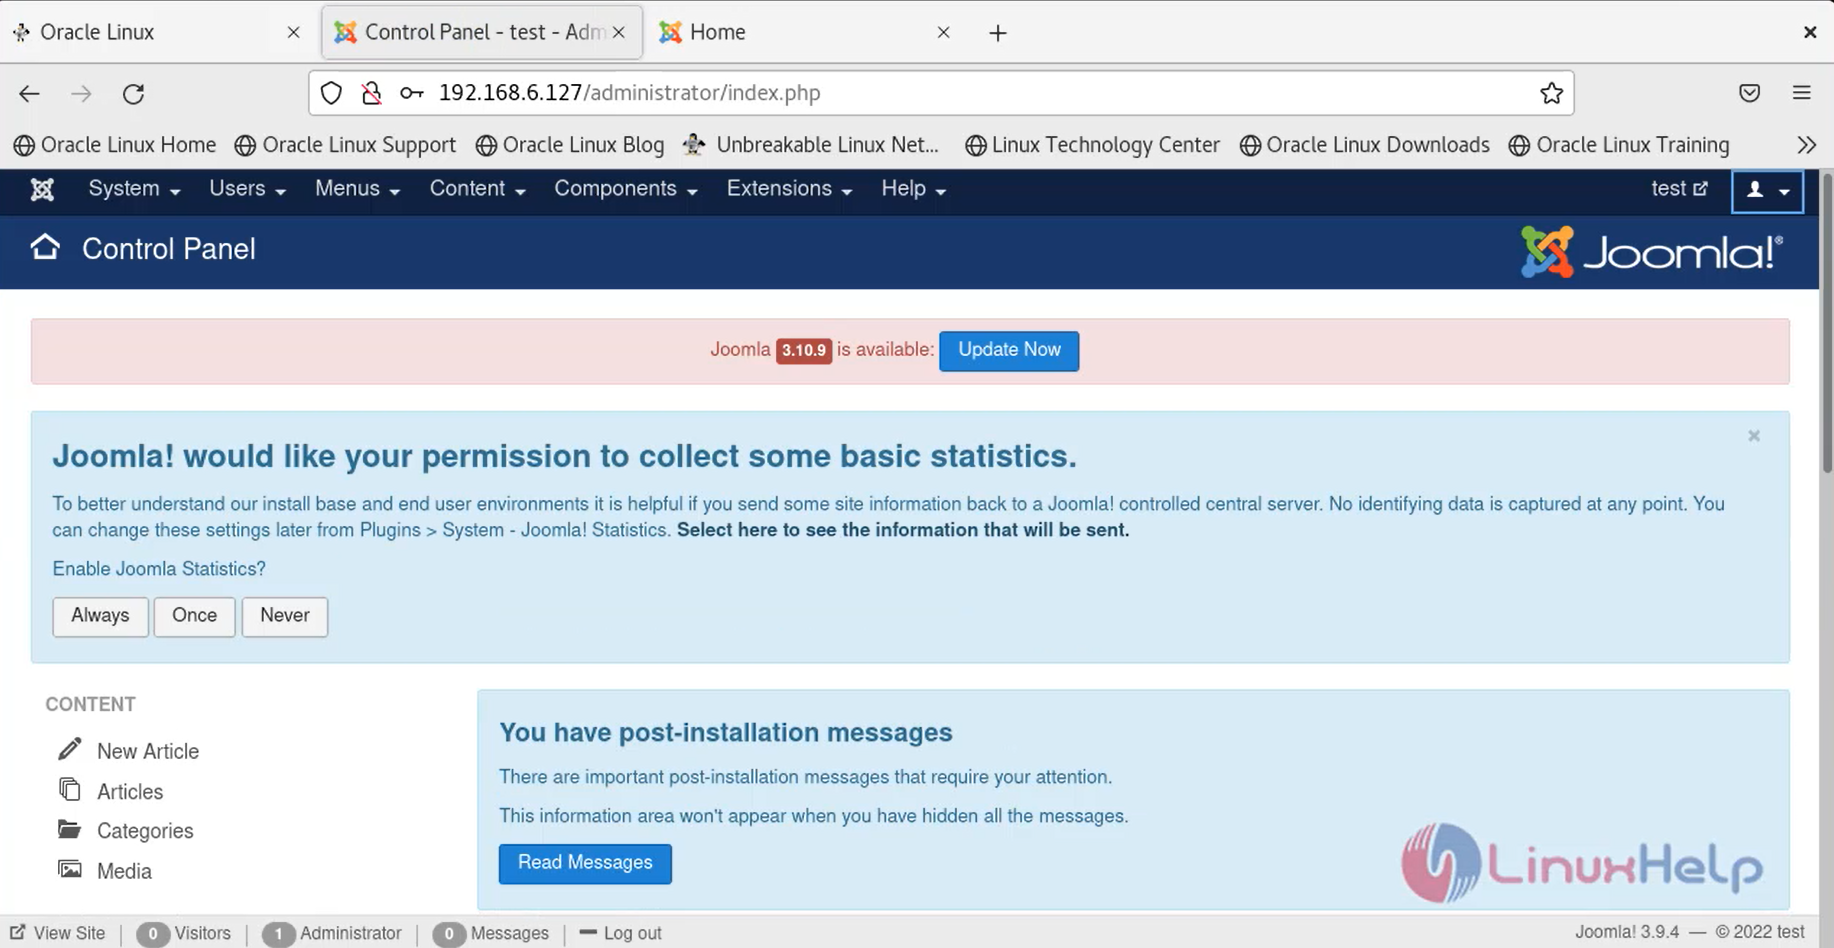The height and width of the screenshot is (948, 1834).
Task: Click the page vertical scrollbar
Action: coord(1827,325)
